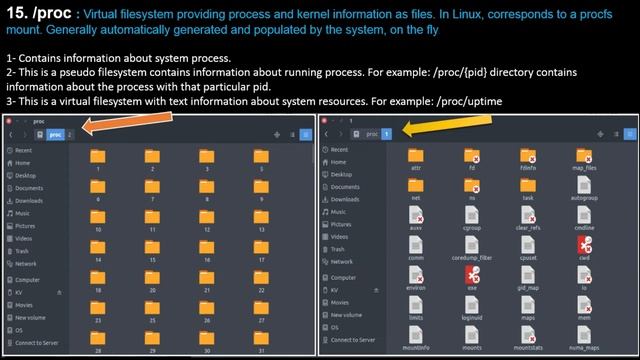This screenshot has width=640, height=360.
Task: Select the autogroup file in the right window
Action: [x=584, y=186]
